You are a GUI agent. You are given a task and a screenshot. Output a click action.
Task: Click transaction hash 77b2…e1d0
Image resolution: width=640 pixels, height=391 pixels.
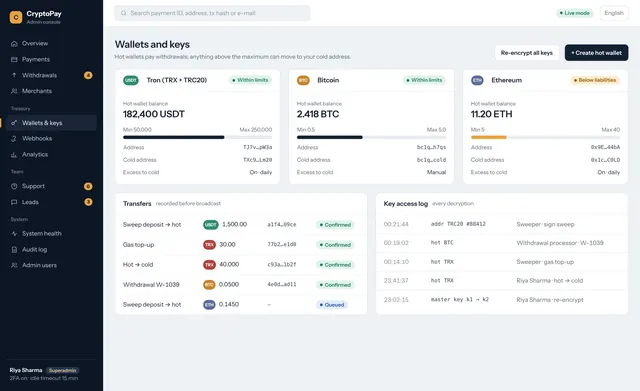click(282, 244)
